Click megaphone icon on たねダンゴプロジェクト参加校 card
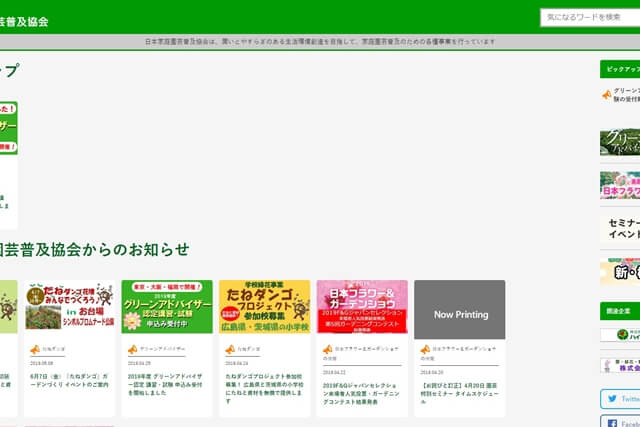This screenshot has height=427, width=640. (x=230, y=349)
